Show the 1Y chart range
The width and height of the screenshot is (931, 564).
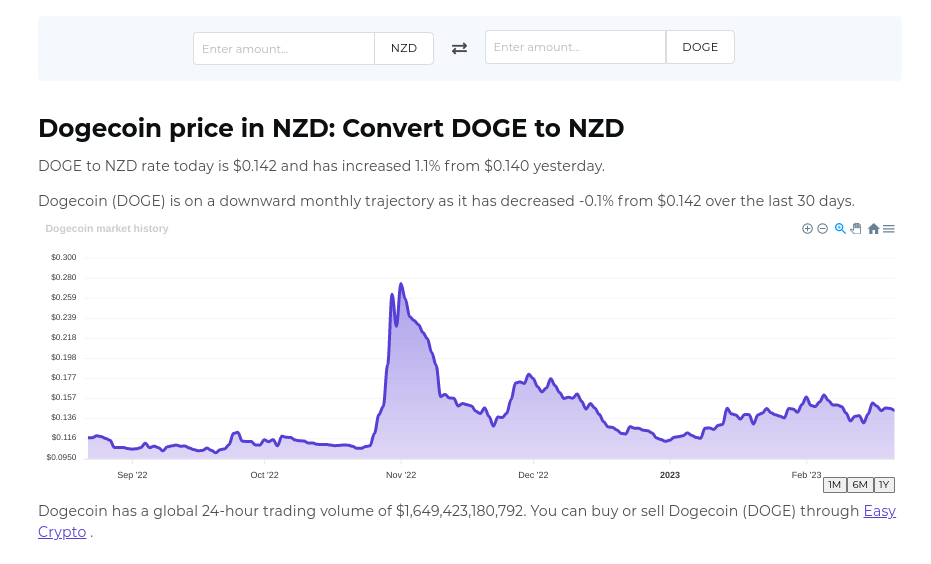click(x=883, y=485)
